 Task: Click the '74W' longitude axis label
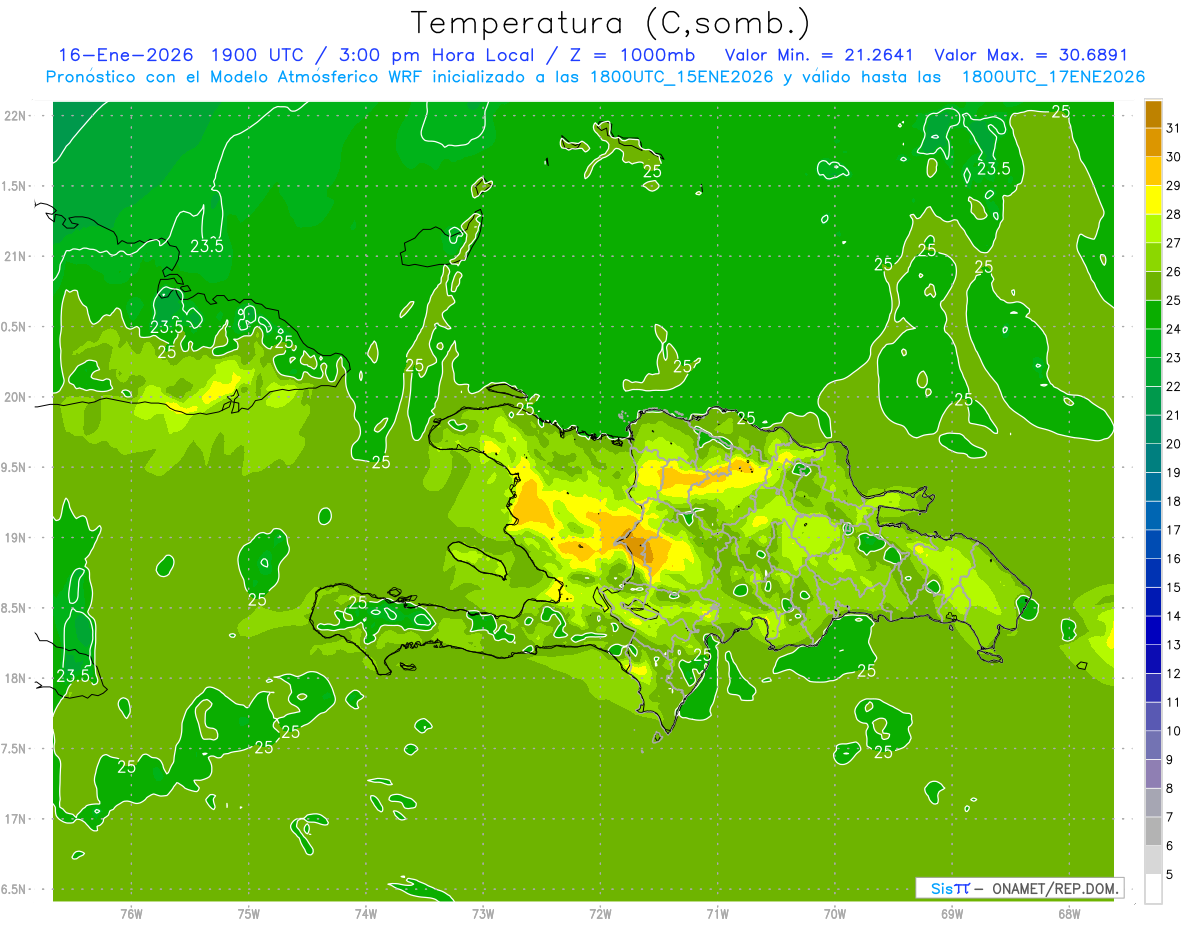366,913
